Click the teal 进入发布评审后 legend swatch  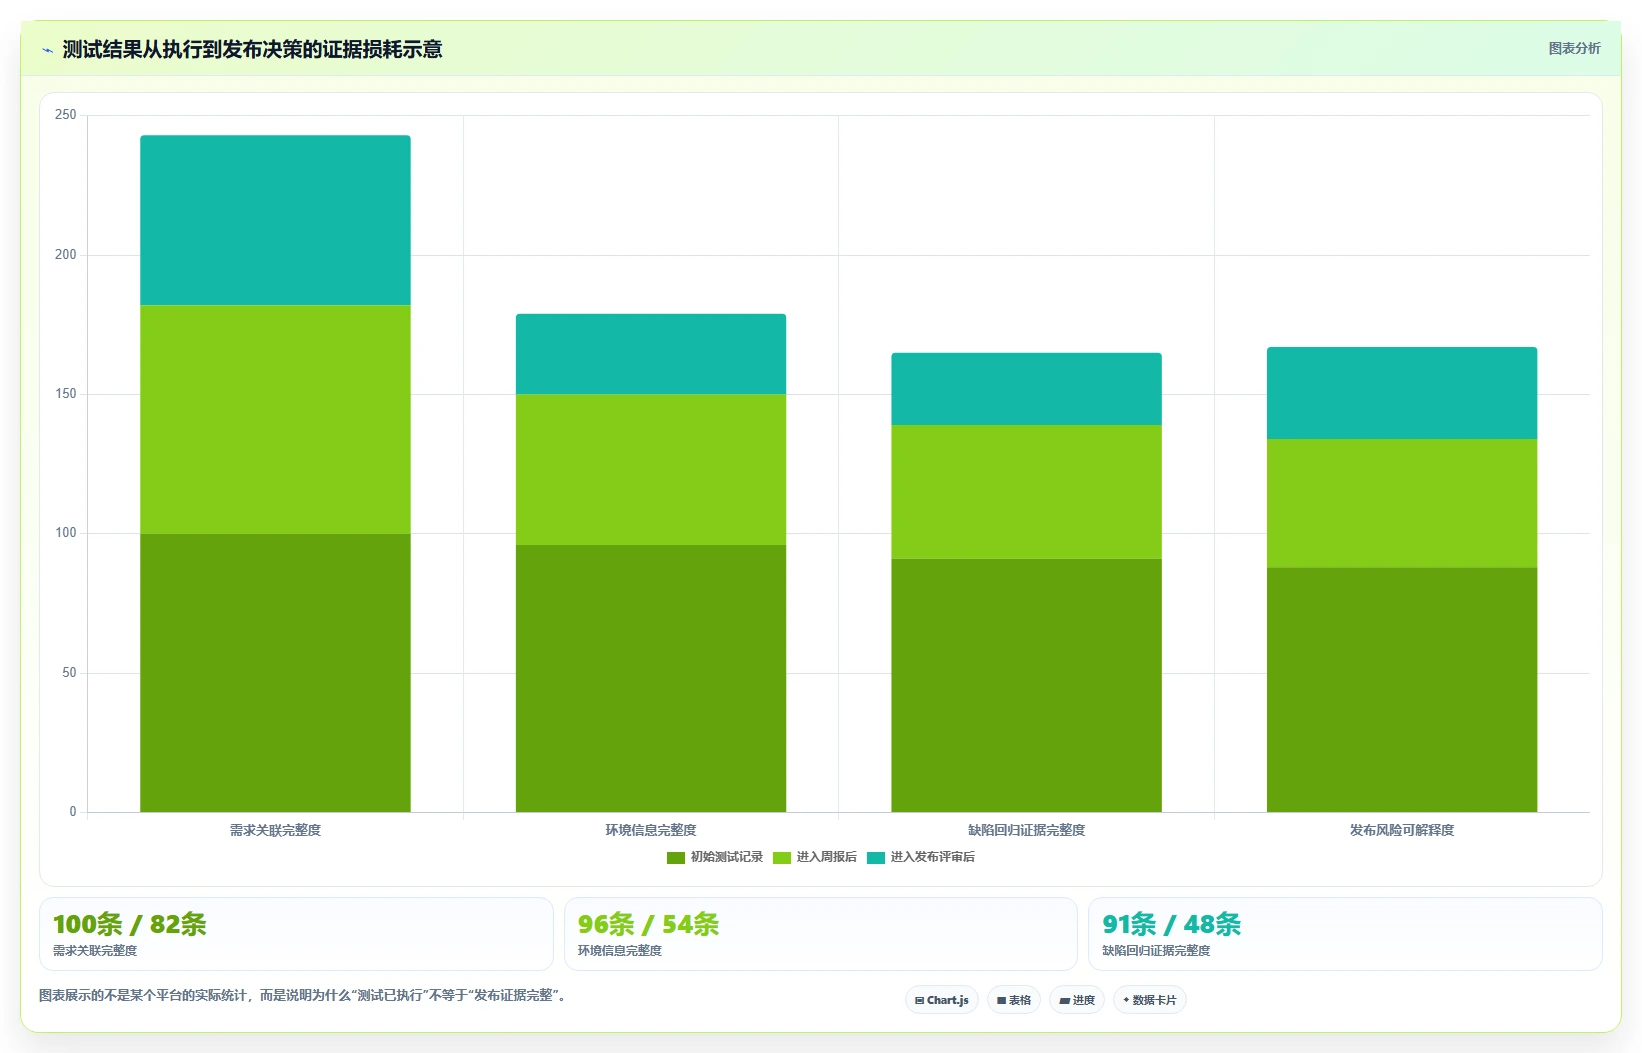click(x=876, y=858)
